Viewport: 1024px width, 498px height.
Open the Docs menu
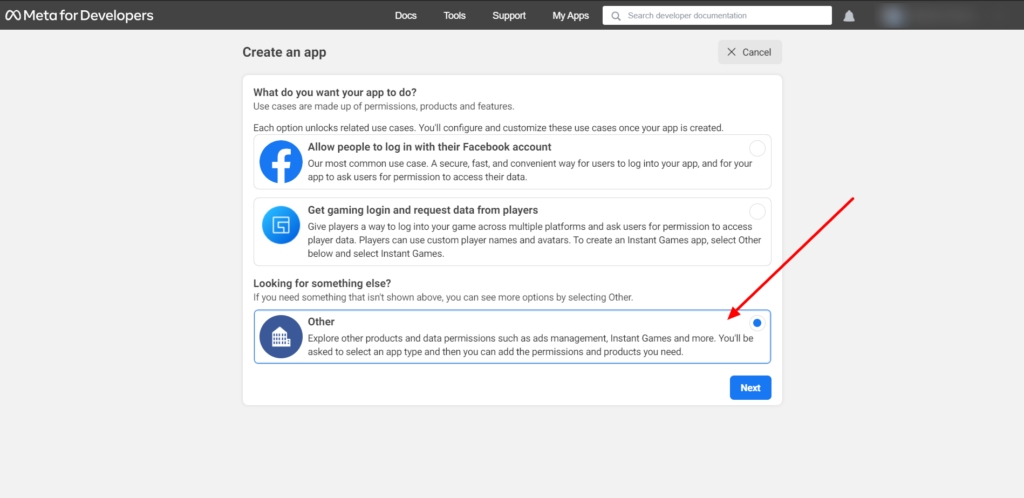pos(405,16)
